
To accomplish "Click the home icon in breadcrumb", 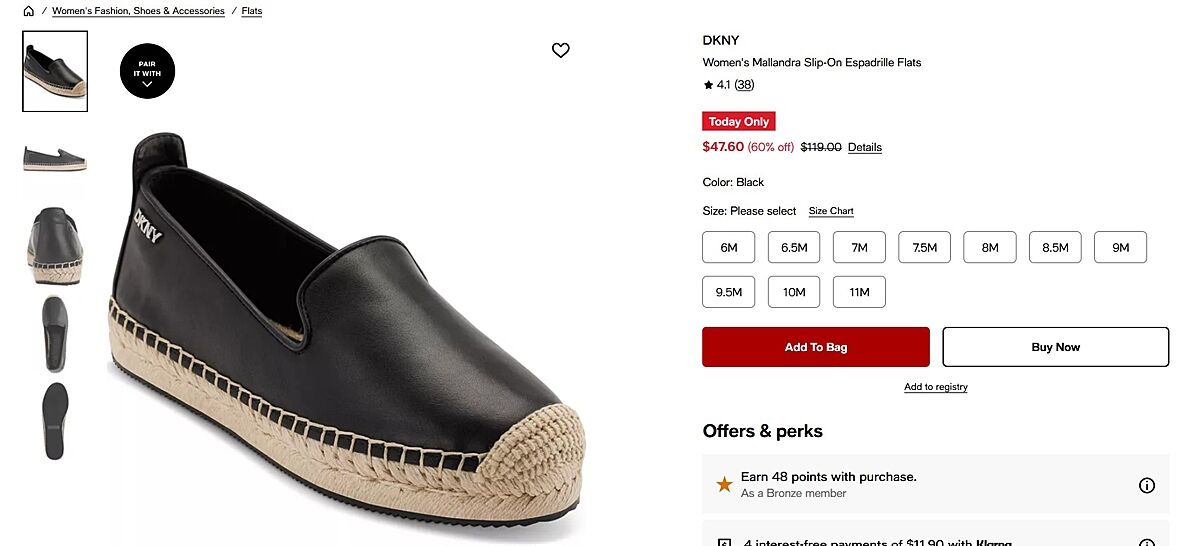I will click(x=28, y=11).
